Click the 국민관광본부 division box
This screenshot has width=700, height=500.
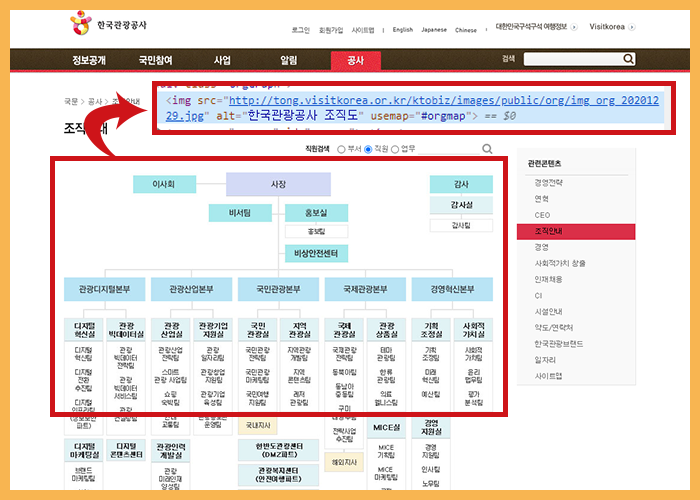pyautogui.click(x=278, y=289)
